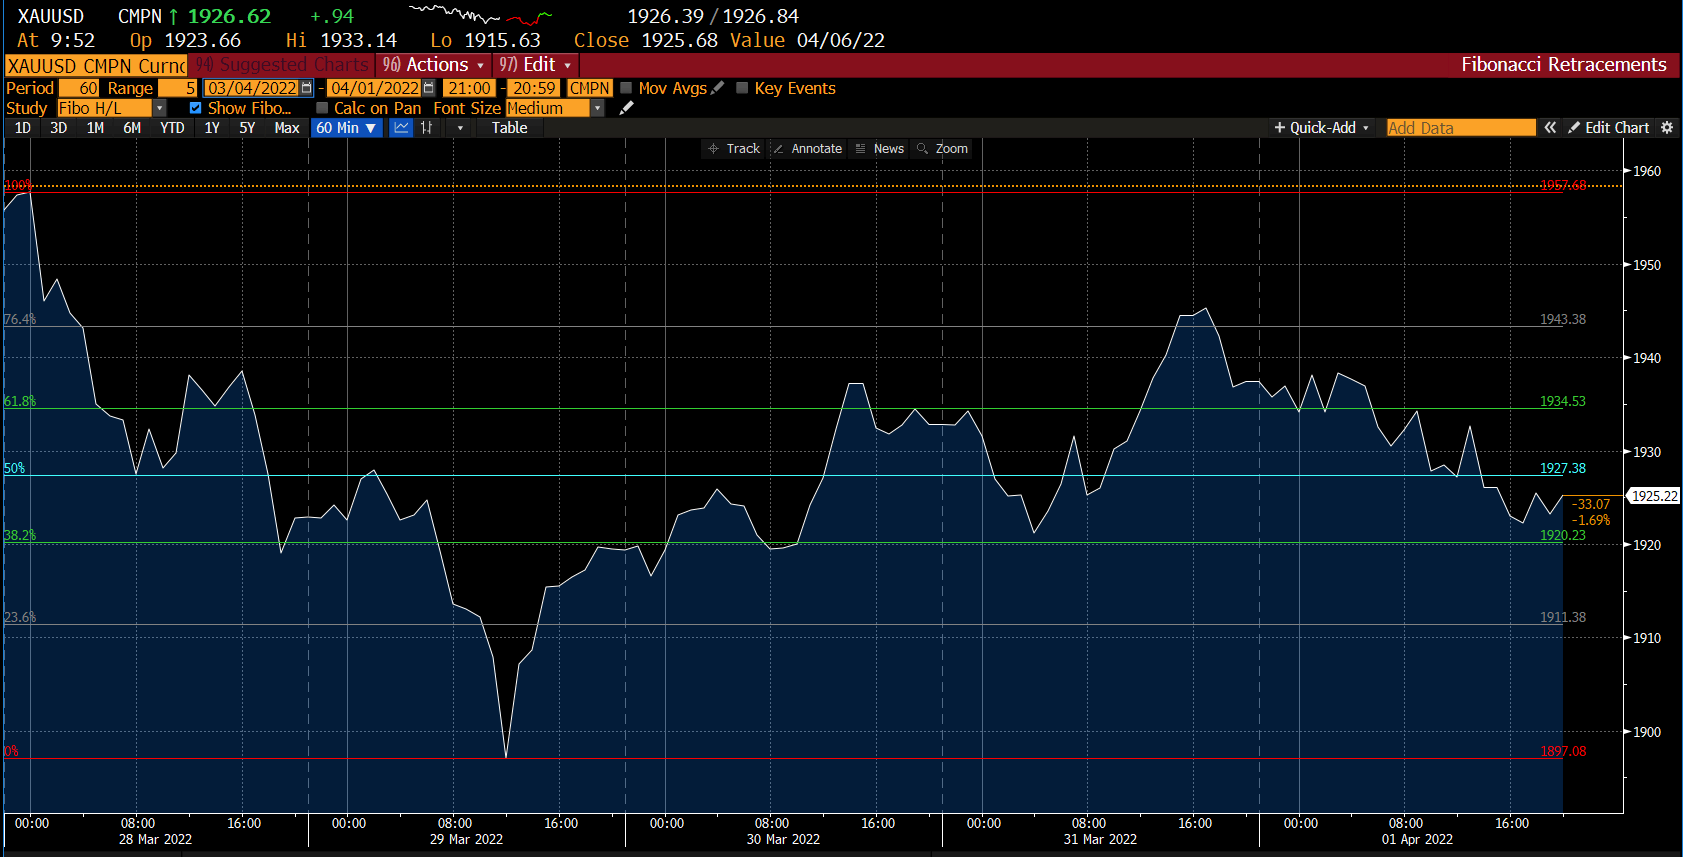Open the start date calendar picker
Image resolution: width=1683 pixels, height=857 pixels.
click(307, 88)
